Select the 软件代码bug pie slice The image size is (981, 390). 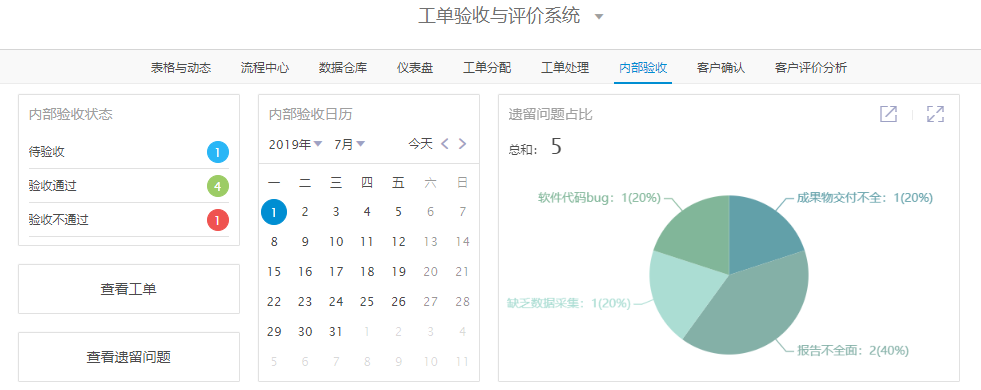pyautogui.click(x=698, y=235)
